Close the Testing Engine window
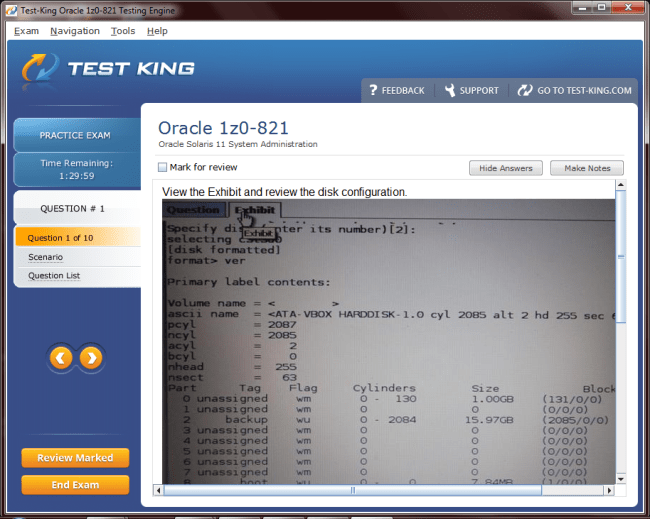The image size is (650, 519). click(x=628, y=7)
